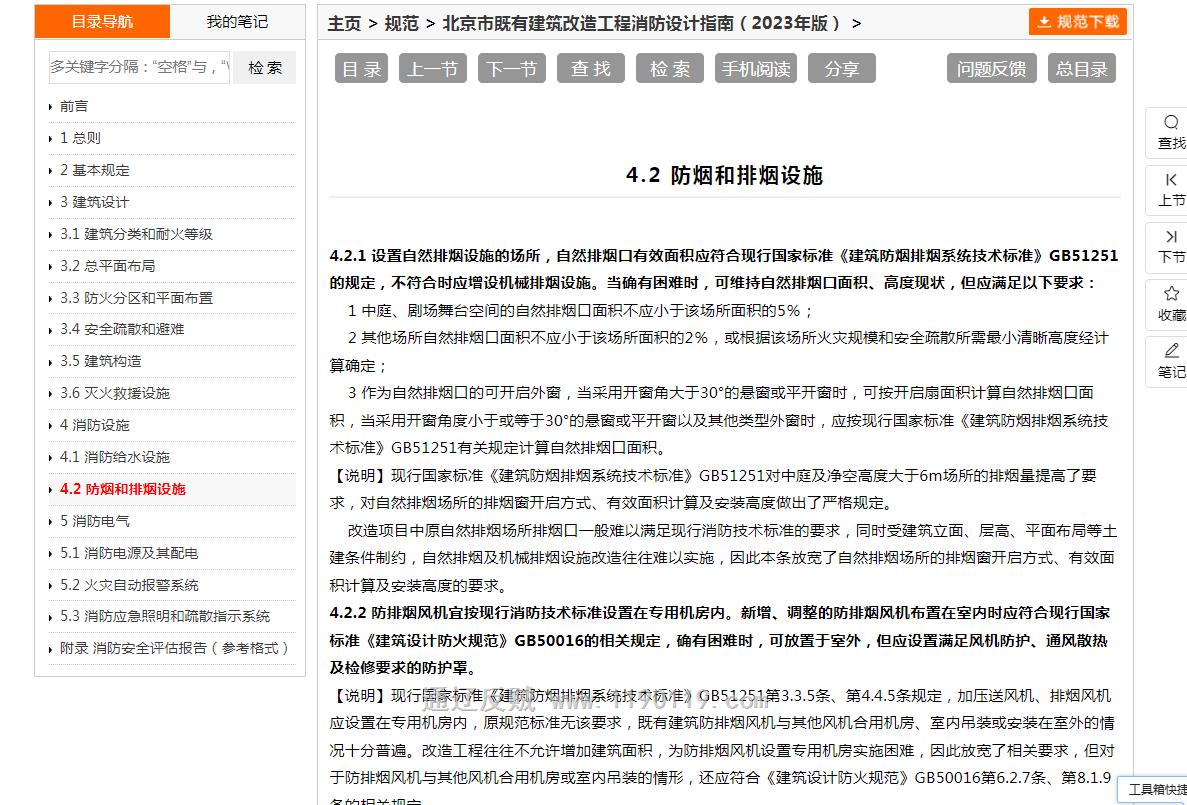The width and height of the screenshot is (1187, 805).
Task: Click the orange 规范下载 button
Action: point(1077,22)
